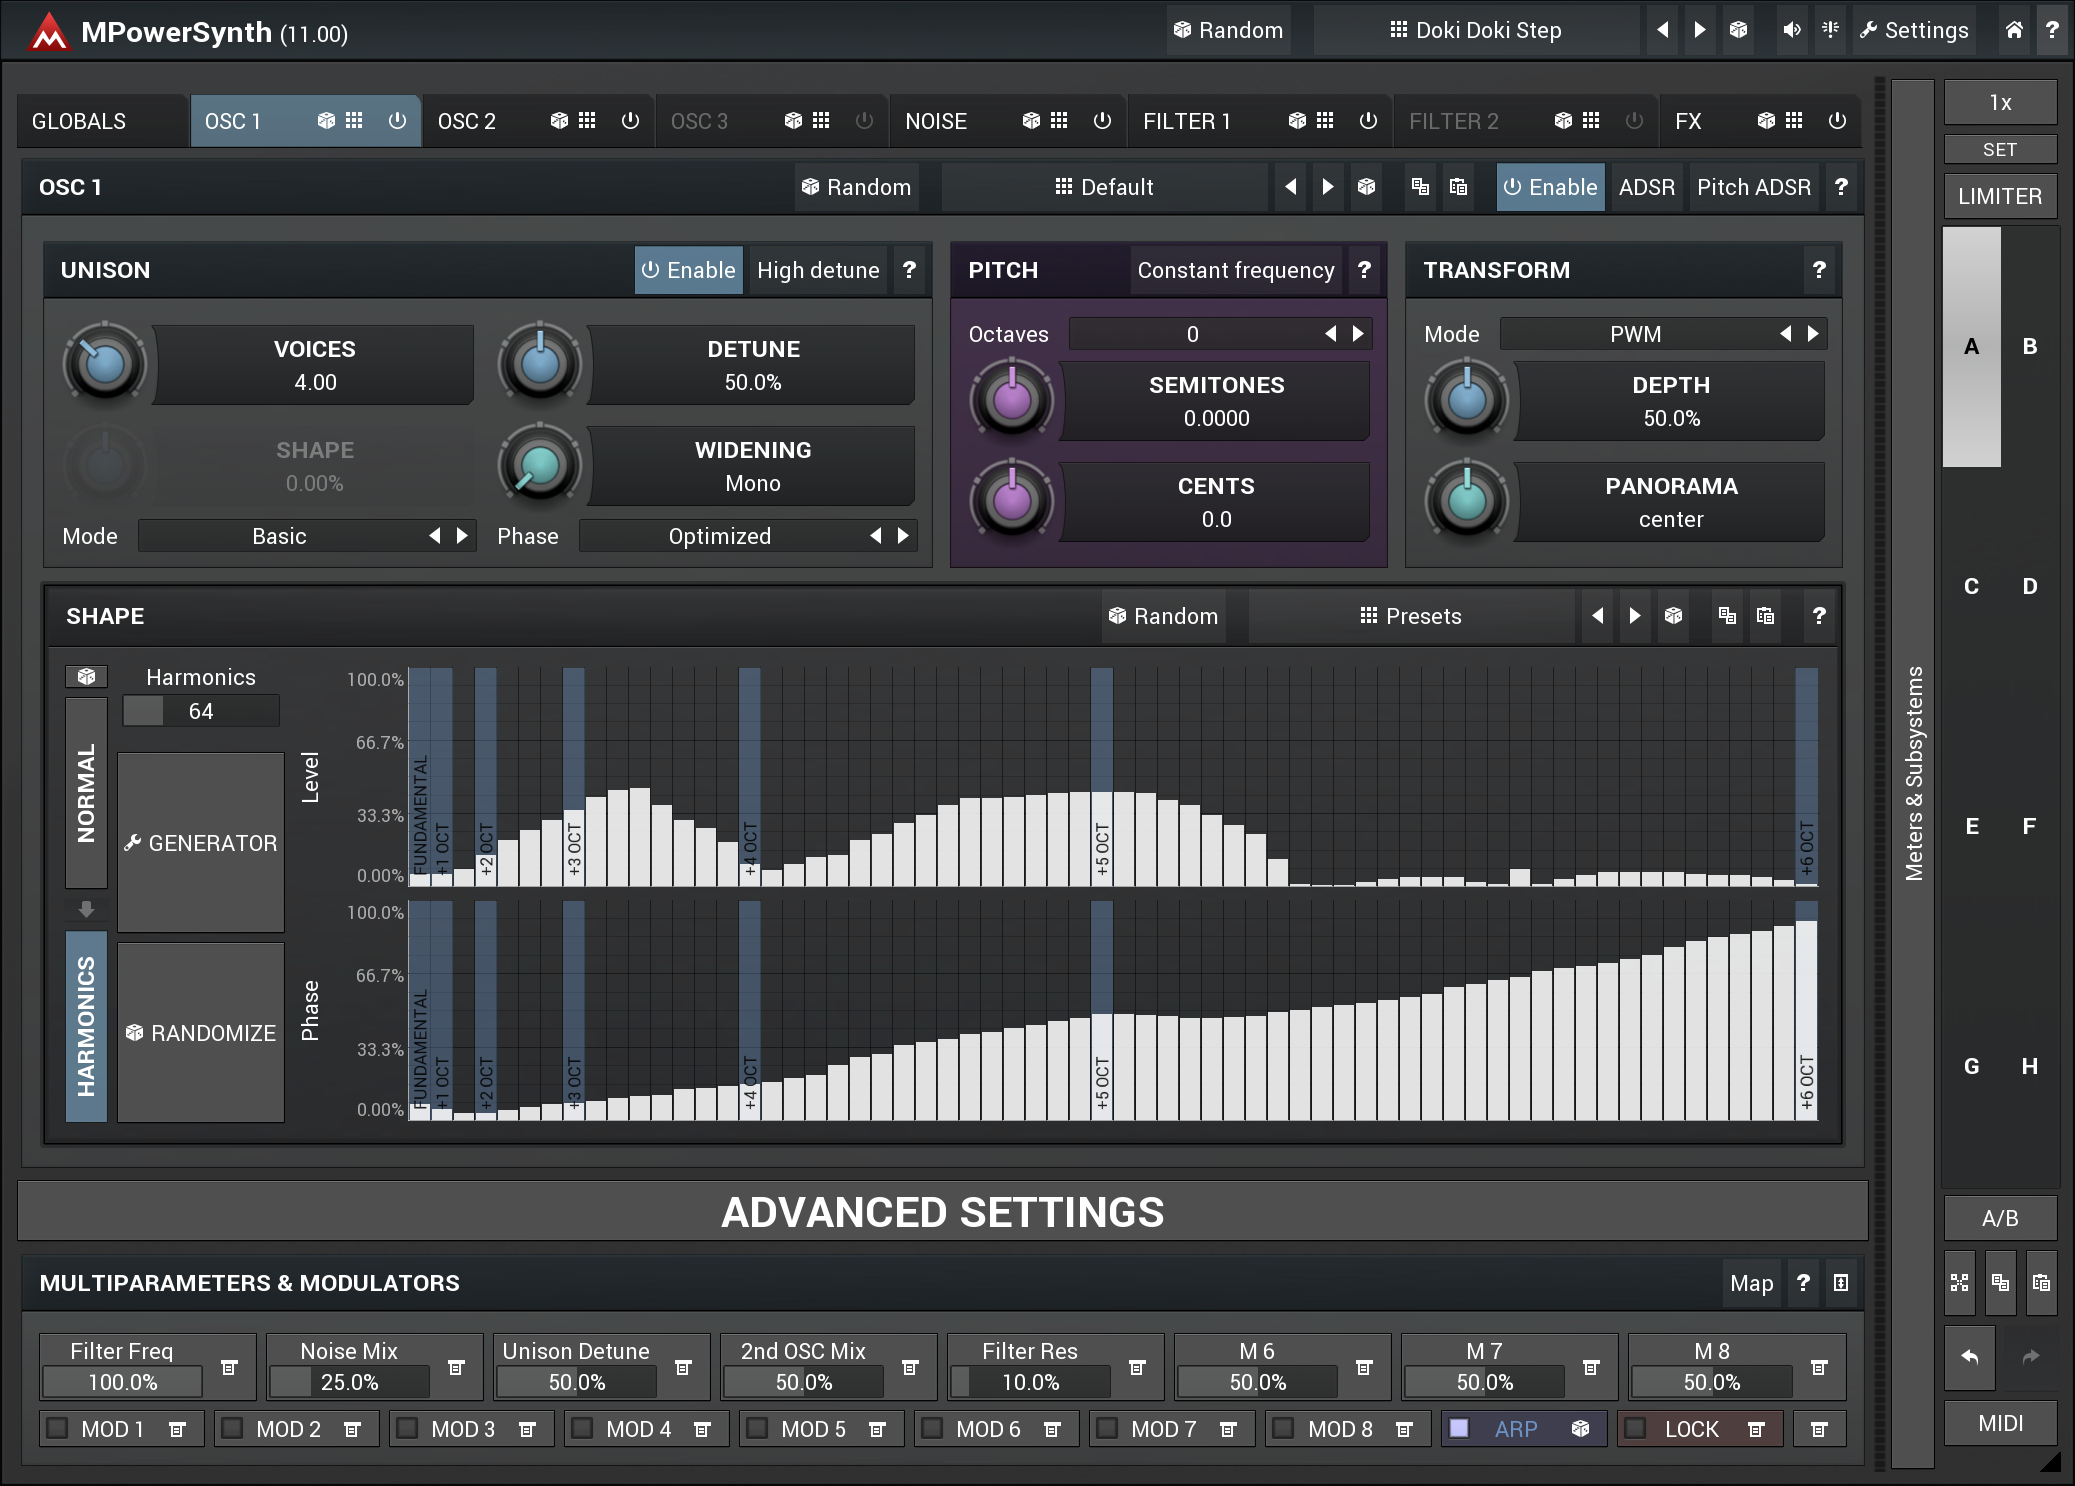The image size is (2075, 1486).
Task: Switch to the OSC 2 tab
Action: [467, 121]
